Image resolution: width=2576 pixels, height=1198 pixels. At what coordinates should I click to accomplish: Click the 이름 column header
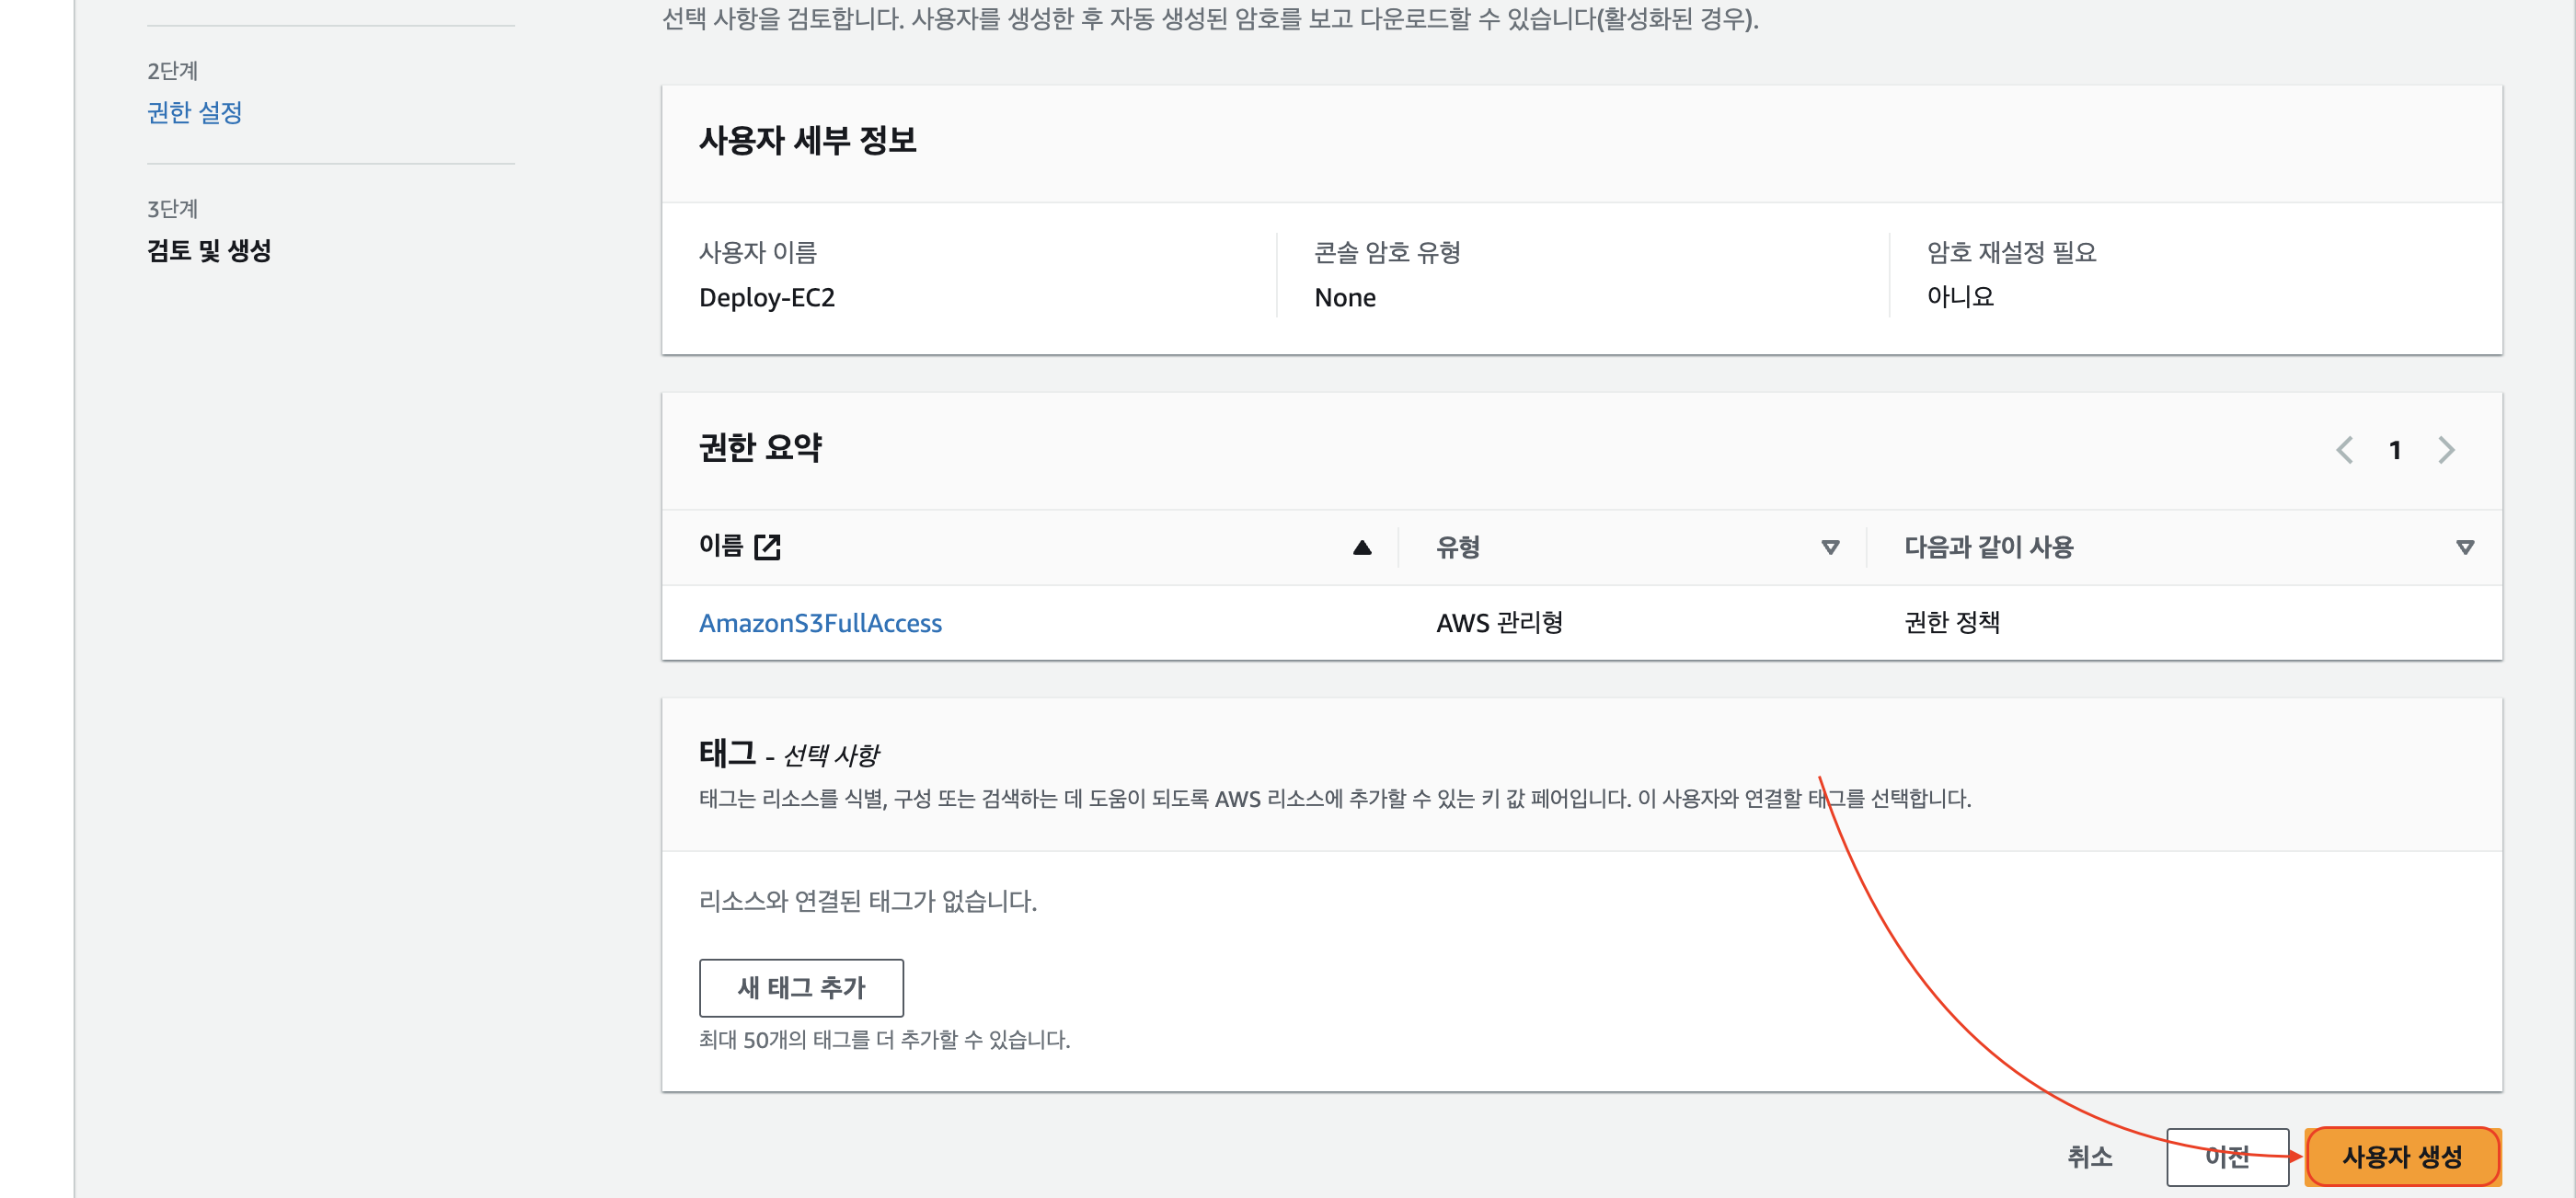click(x=721, y=546)
